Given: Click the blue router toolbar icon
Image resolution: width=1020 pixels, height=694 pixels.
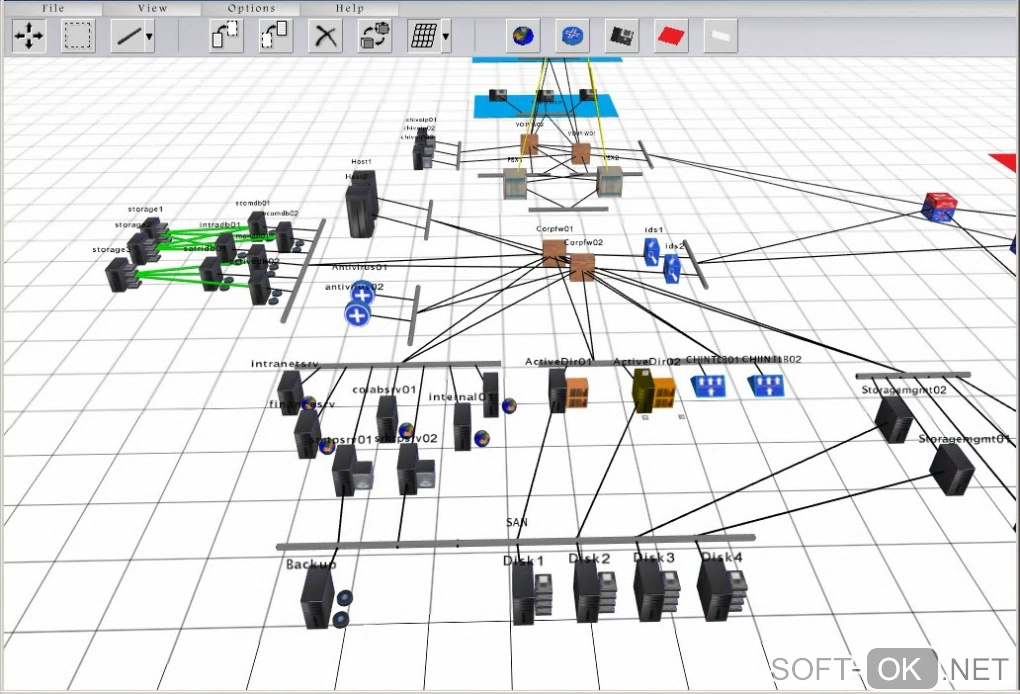Looking at the screenshot, I should click(572, 35).
